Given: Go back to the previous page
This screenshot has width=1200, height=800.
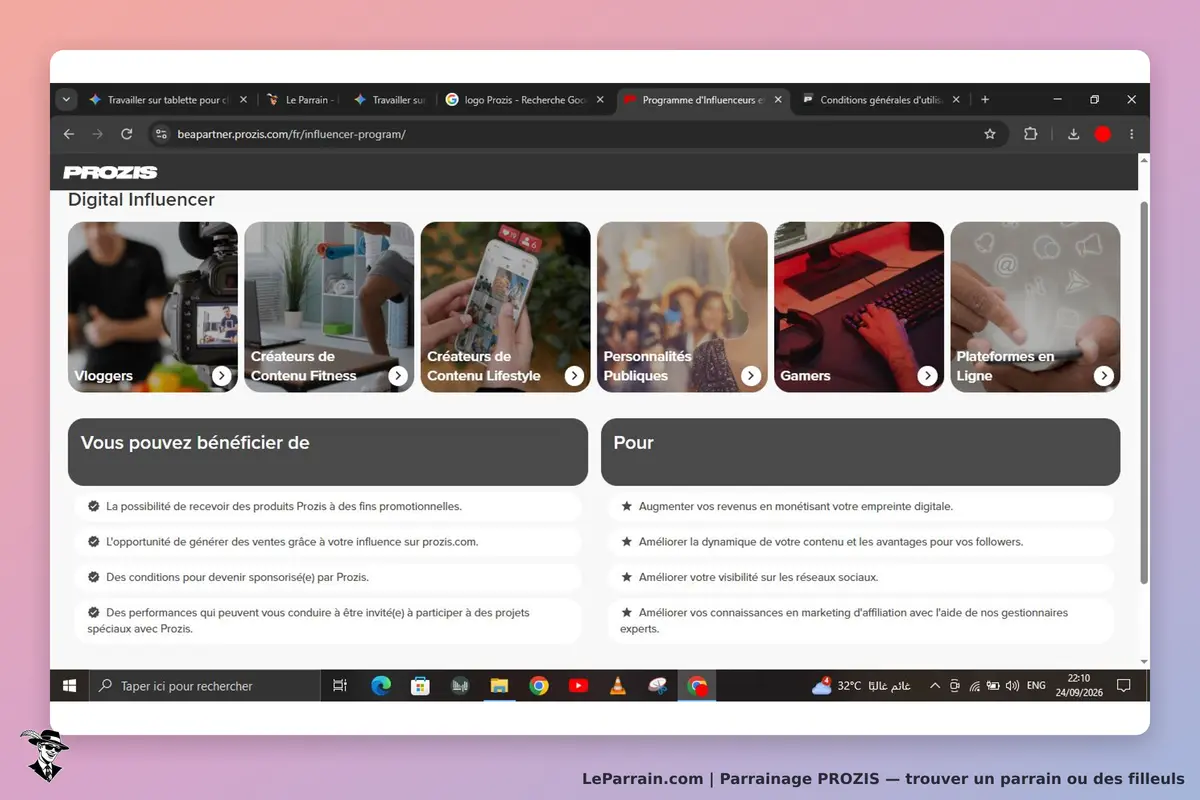Looking at the screenshot, I should click(x=69, y=134).
